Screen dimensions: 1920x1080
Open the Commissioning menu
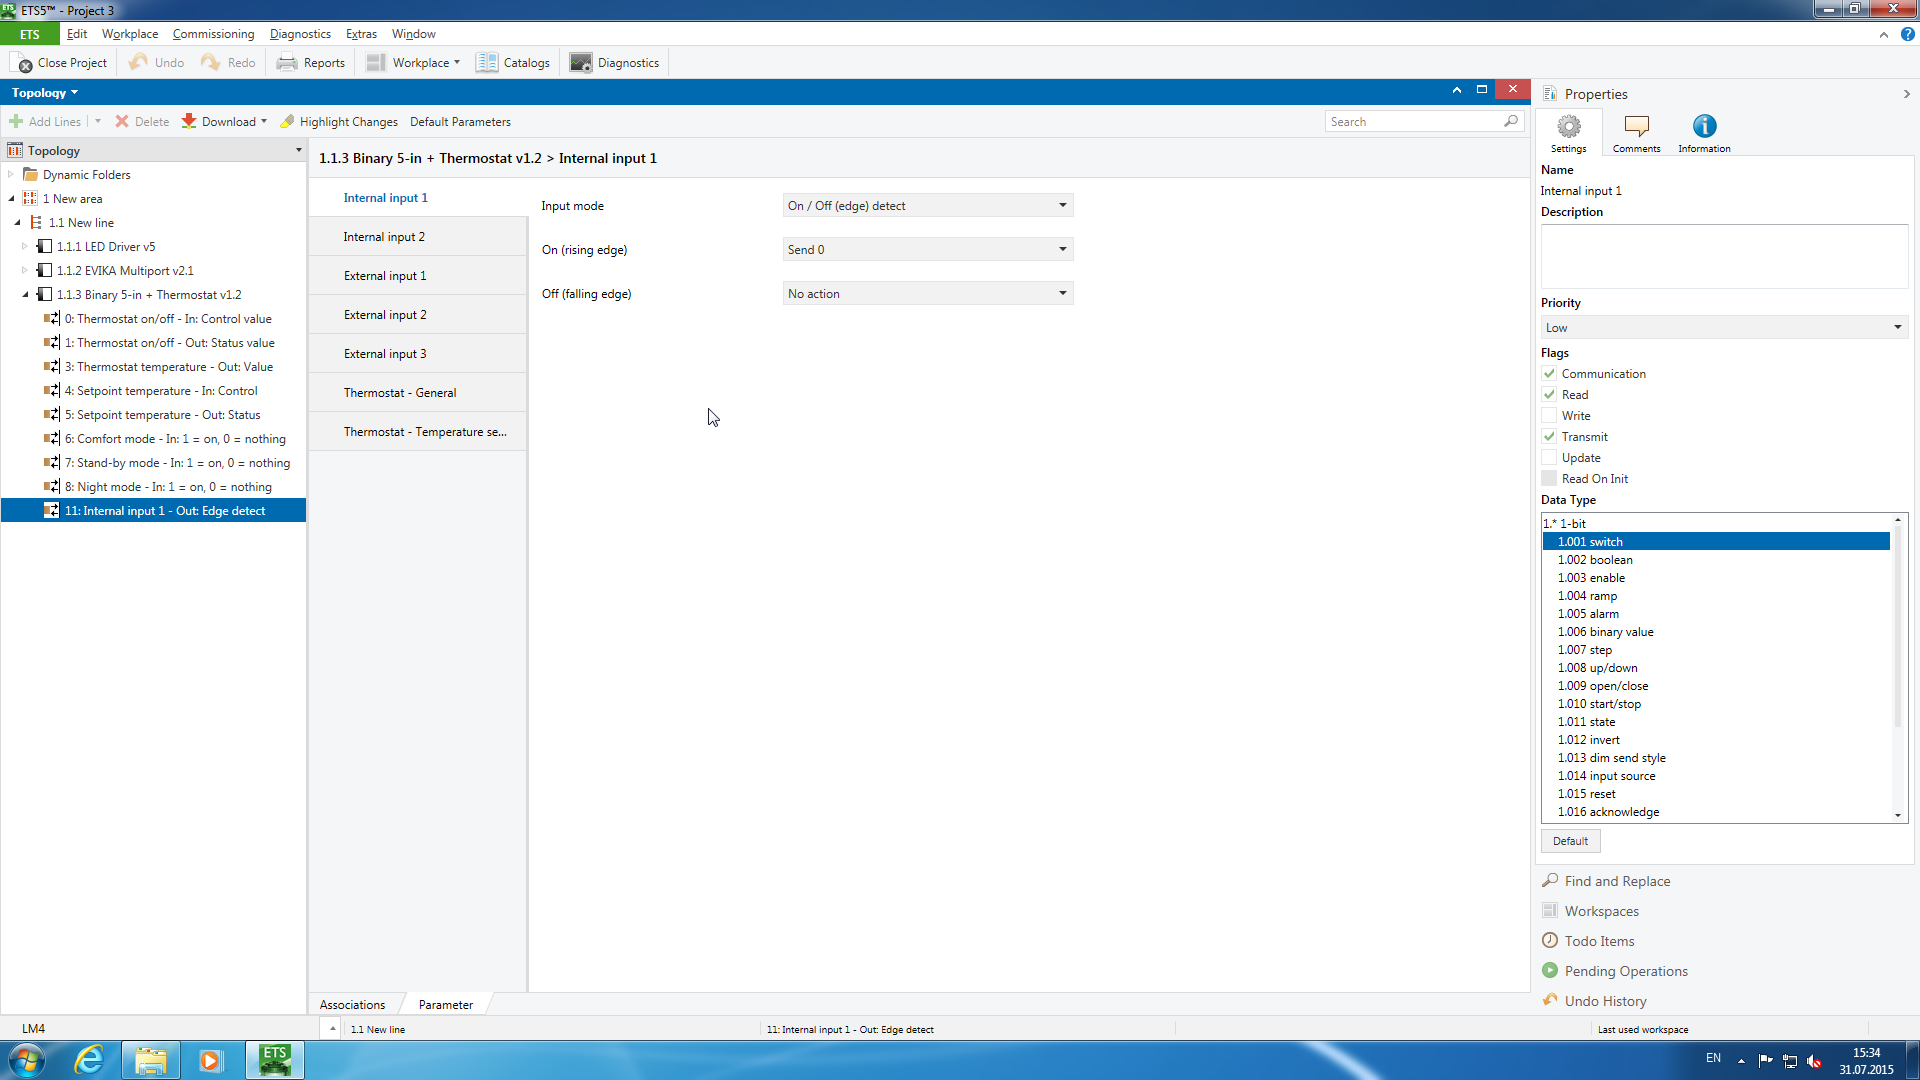[x=213, y=34]
